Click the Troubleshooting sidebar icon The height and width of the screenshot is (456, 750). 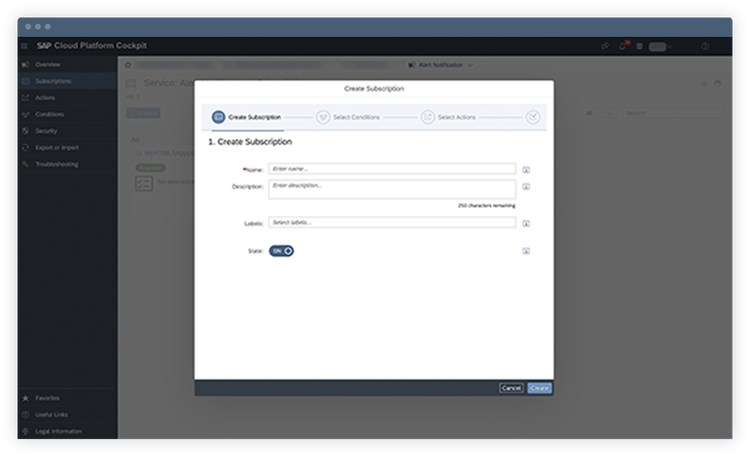[26, 164]
